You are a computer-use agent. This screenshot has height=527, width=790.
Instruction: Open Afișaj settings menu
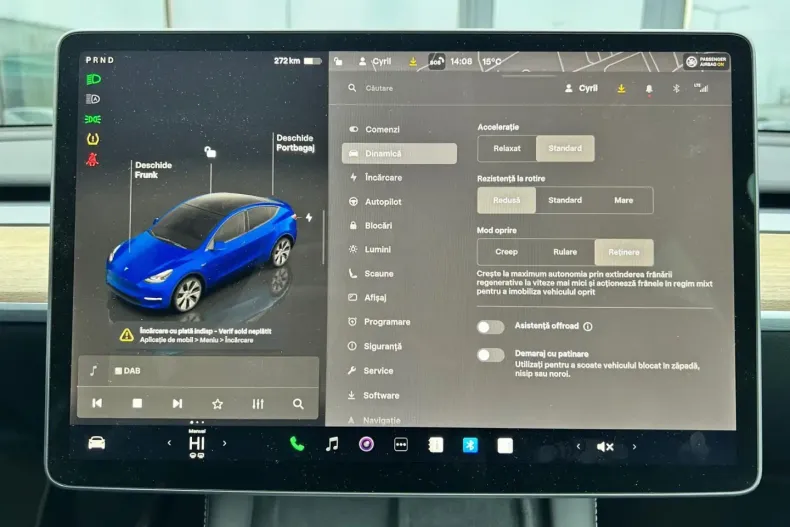point(400,298)
